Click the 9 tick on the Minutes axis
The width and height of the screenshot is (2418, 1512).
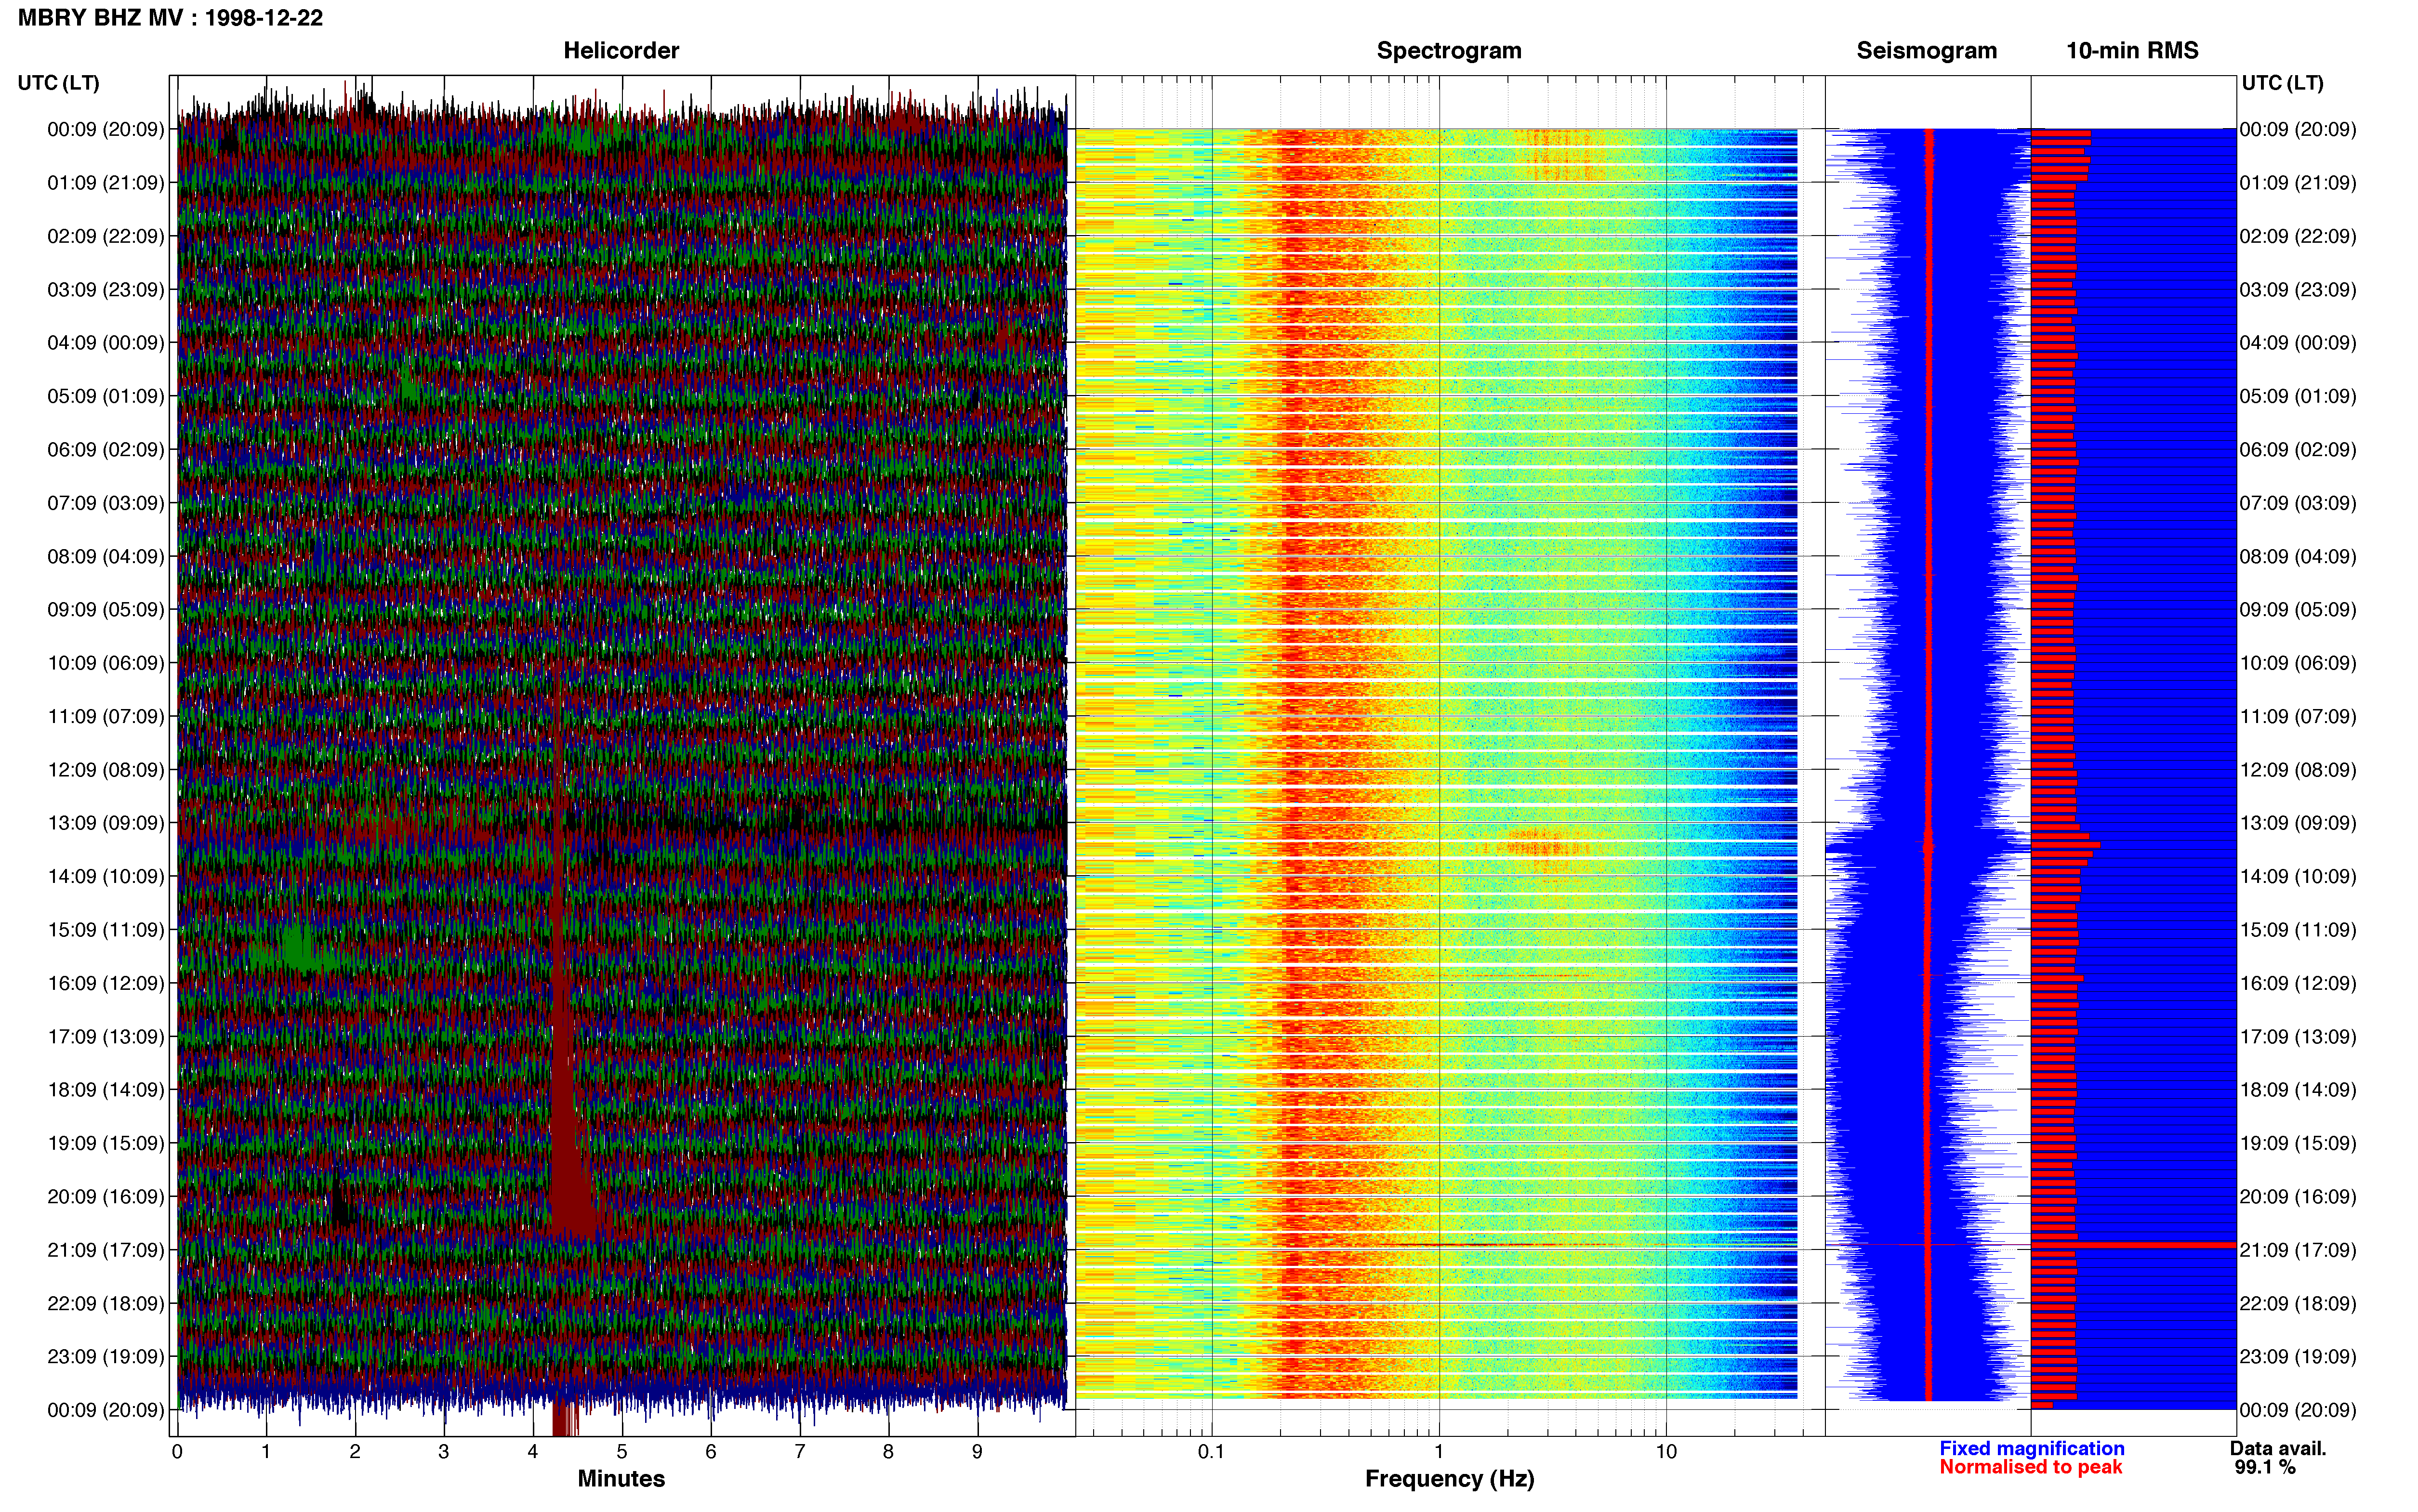pos(977,1452)
